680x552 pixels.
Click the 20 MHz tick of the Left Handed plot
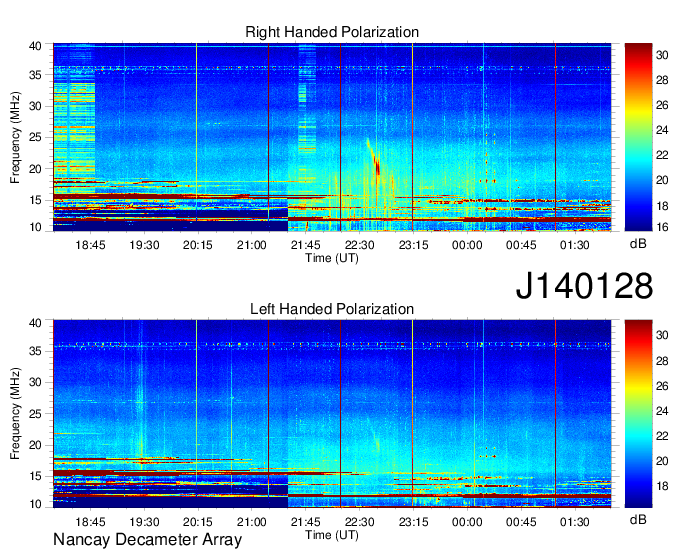35,445
